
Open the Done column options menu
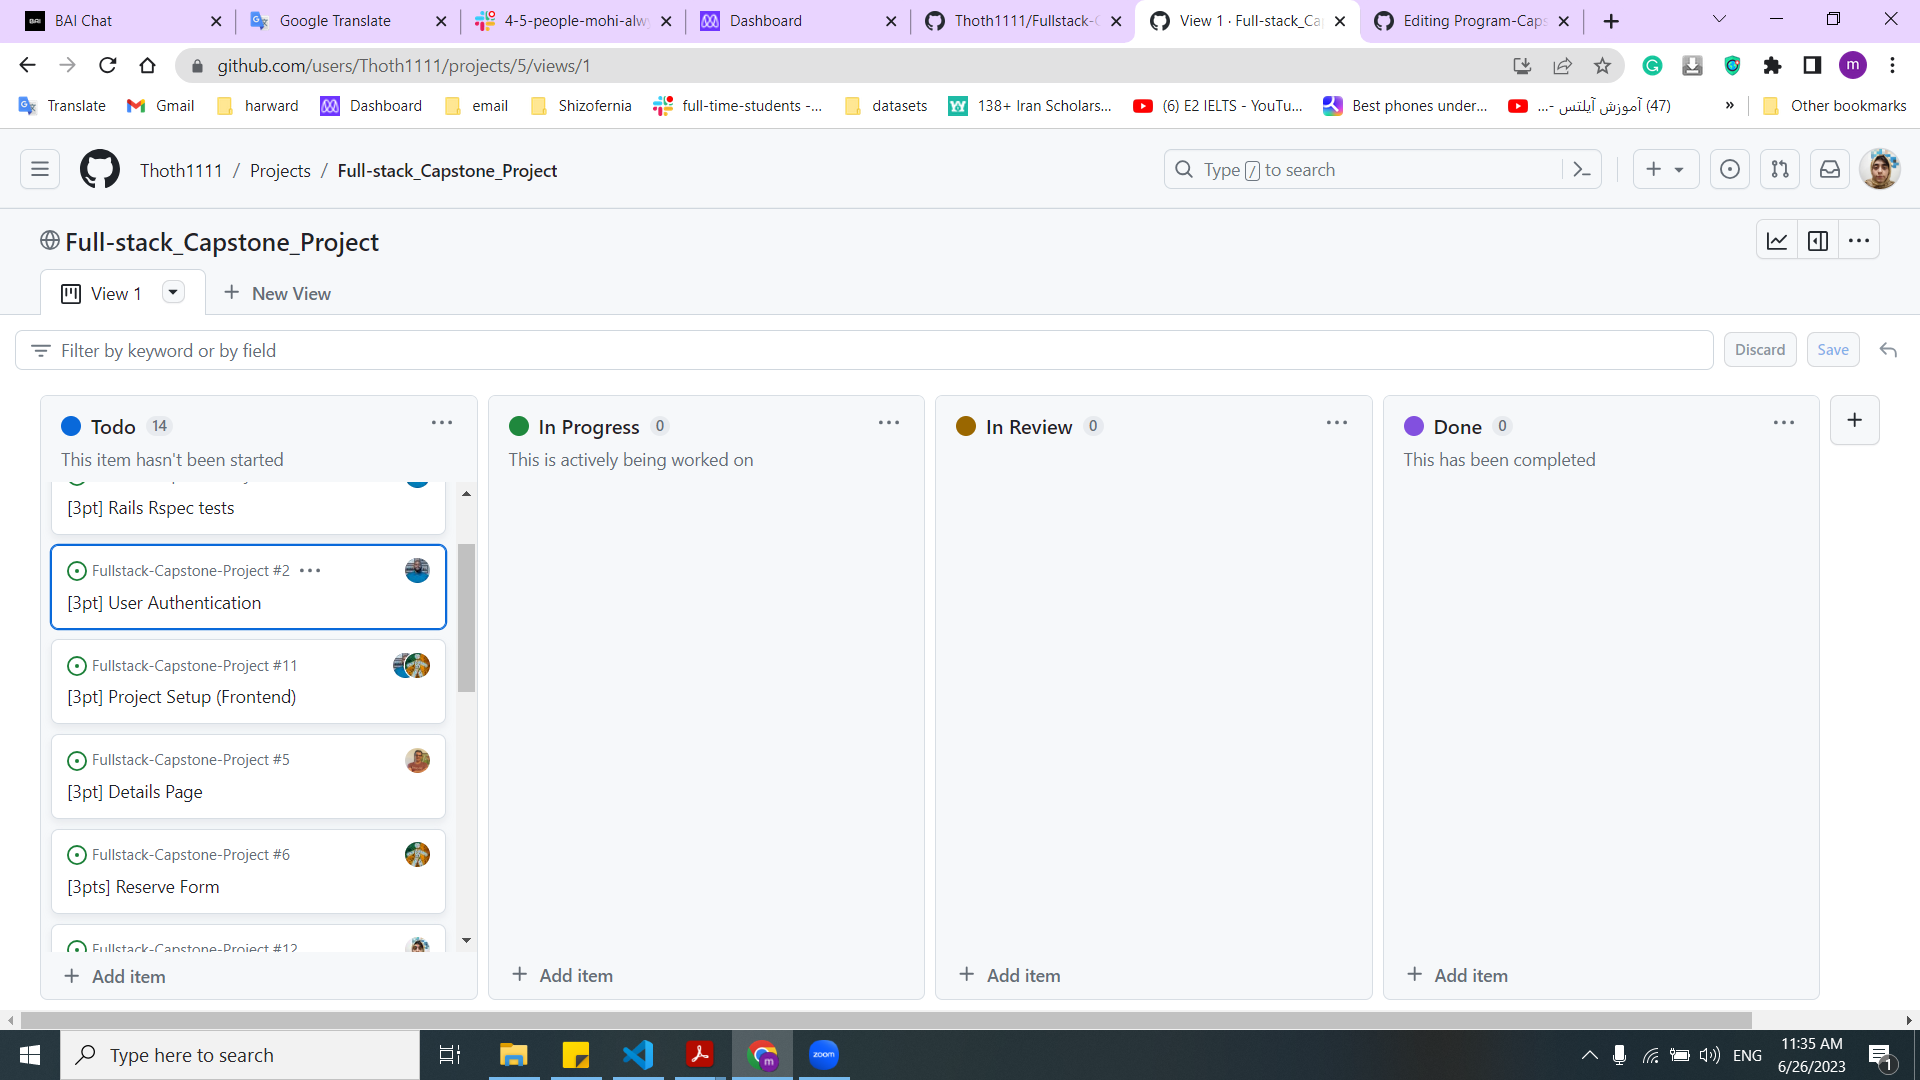(x=1784, y=422)
